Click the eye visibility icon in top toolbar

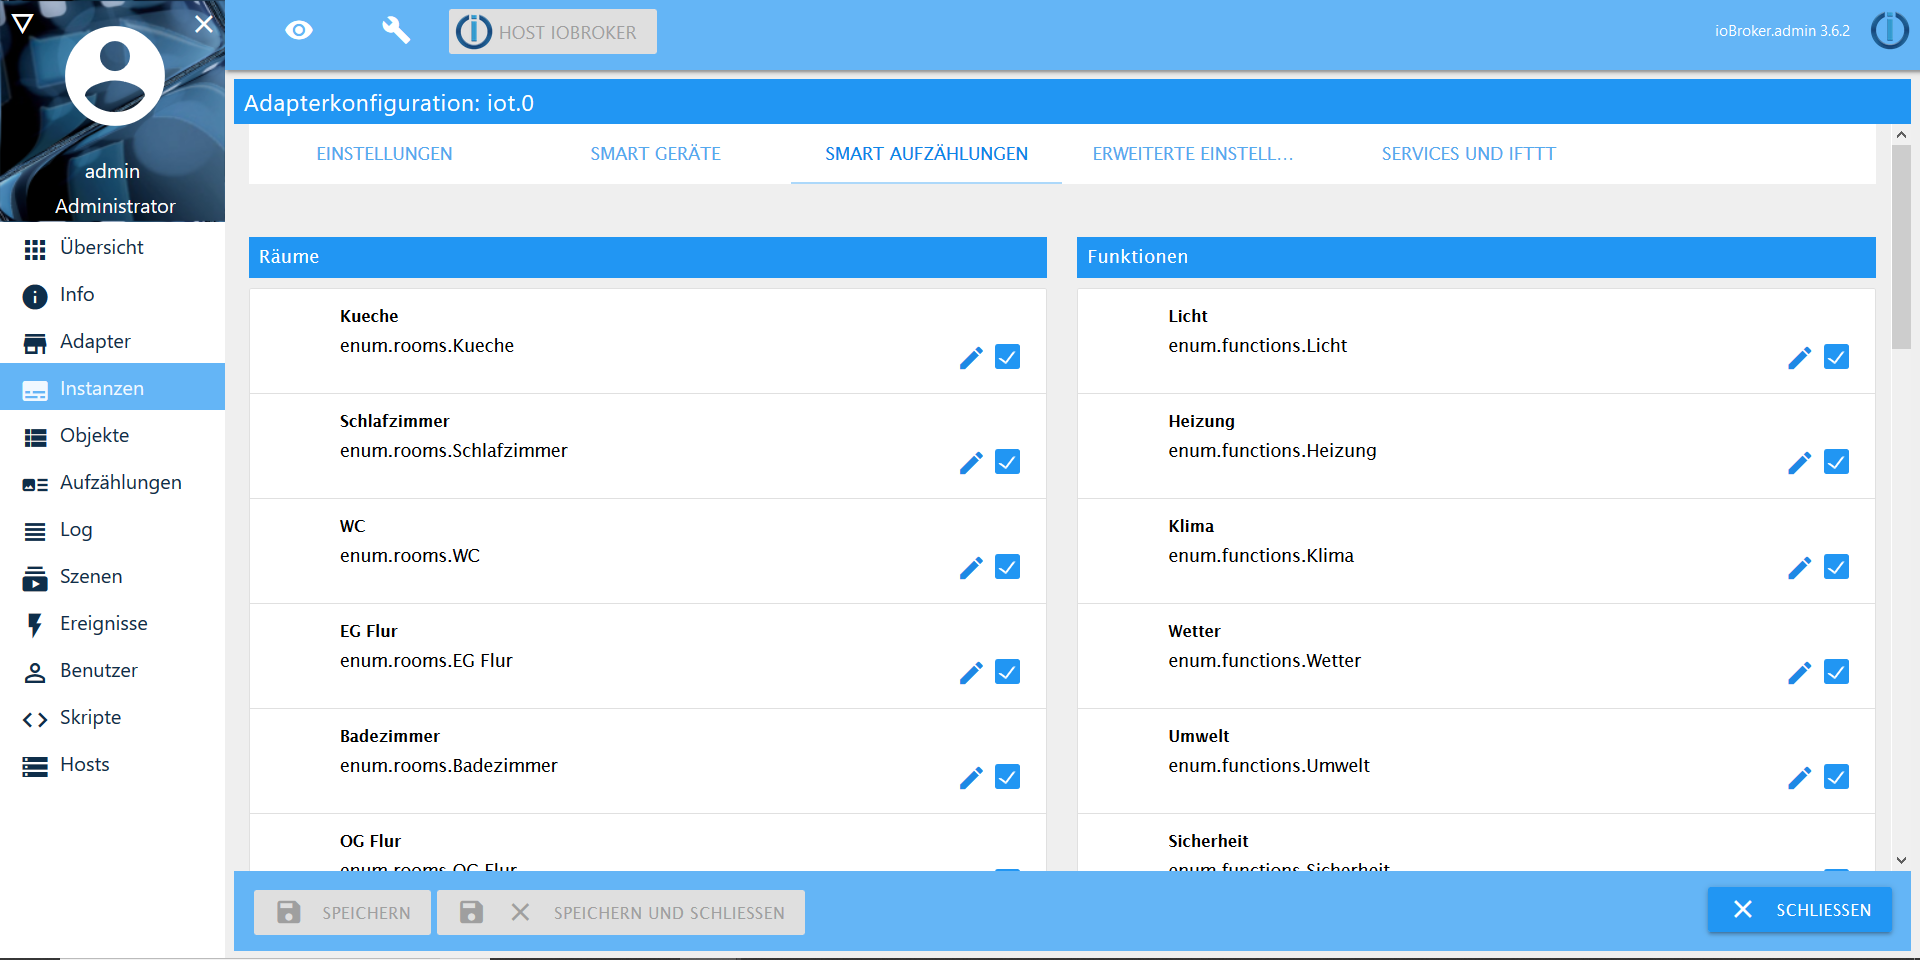pyautogui.click(x=299, y=31)
